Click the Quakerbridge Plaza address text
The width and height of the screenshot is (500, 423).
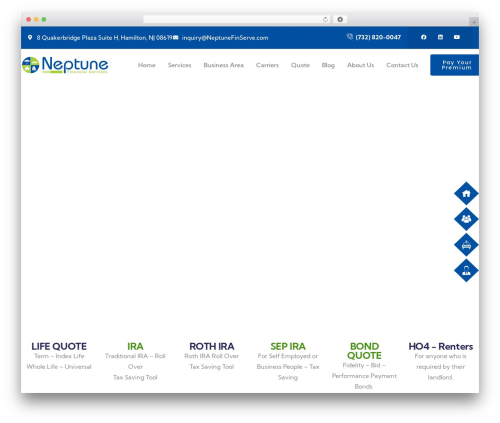point(104,38)
